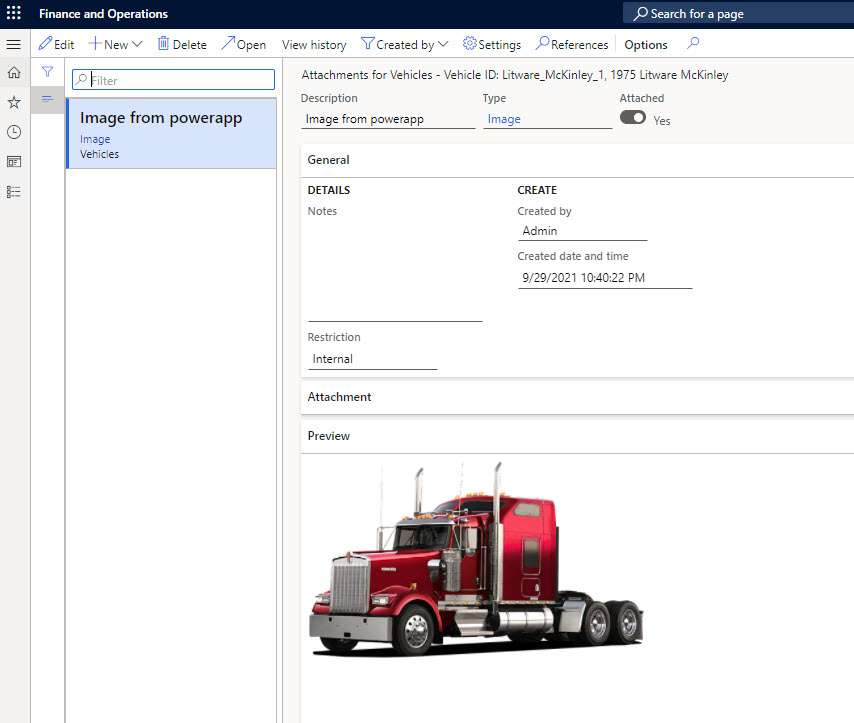Click the Filter input field
Screen dimensions: 854x723
180,80
